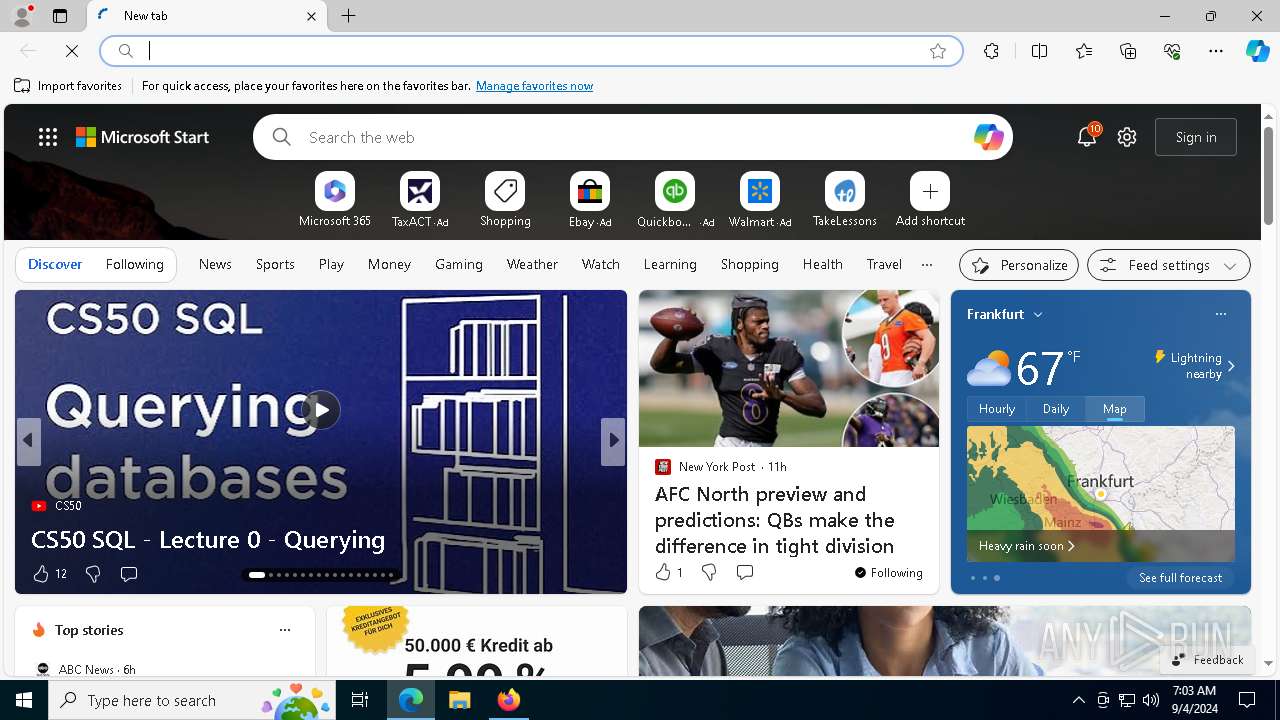Screen dimensions: 1280x720
Task: Switch to the Discover feed
Action: pos(55,264)
